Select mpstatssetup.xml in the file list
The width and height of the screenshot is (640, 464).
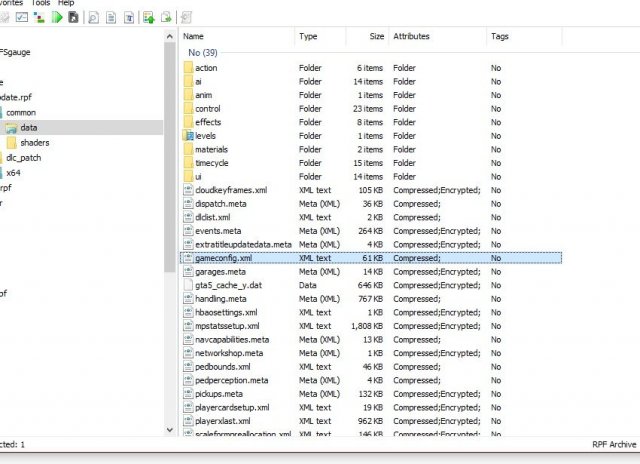pyautogui.click(x=371, y=326)
